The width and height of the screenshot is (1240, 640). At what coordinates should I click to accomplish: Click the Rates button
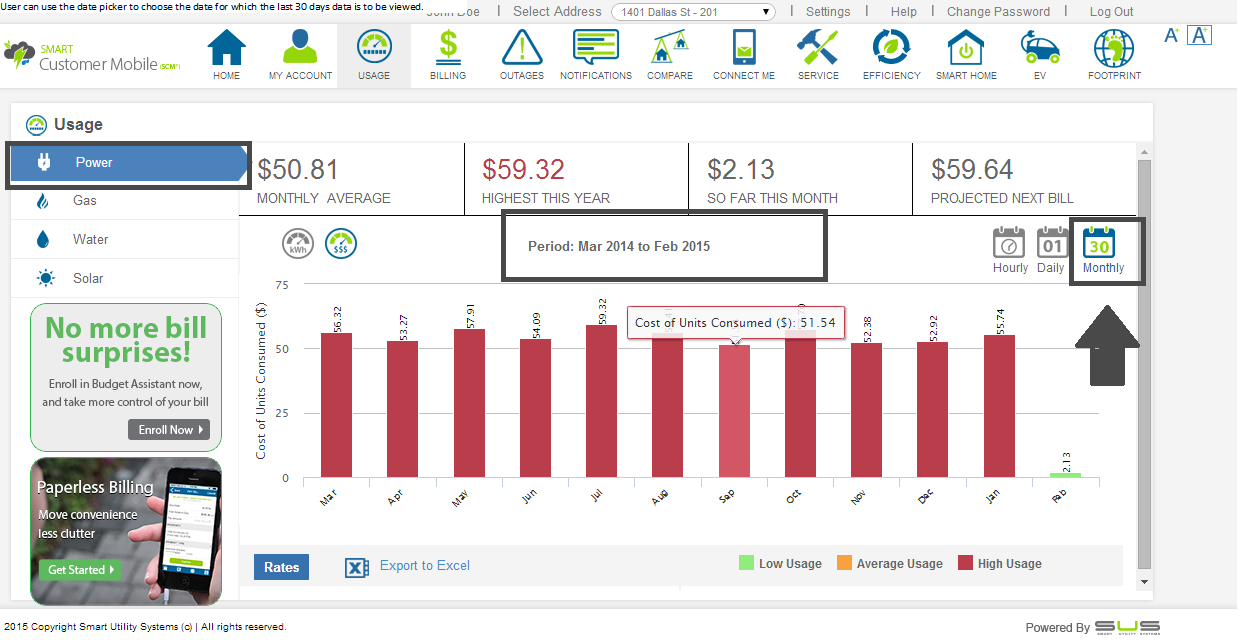coord(282,567)
